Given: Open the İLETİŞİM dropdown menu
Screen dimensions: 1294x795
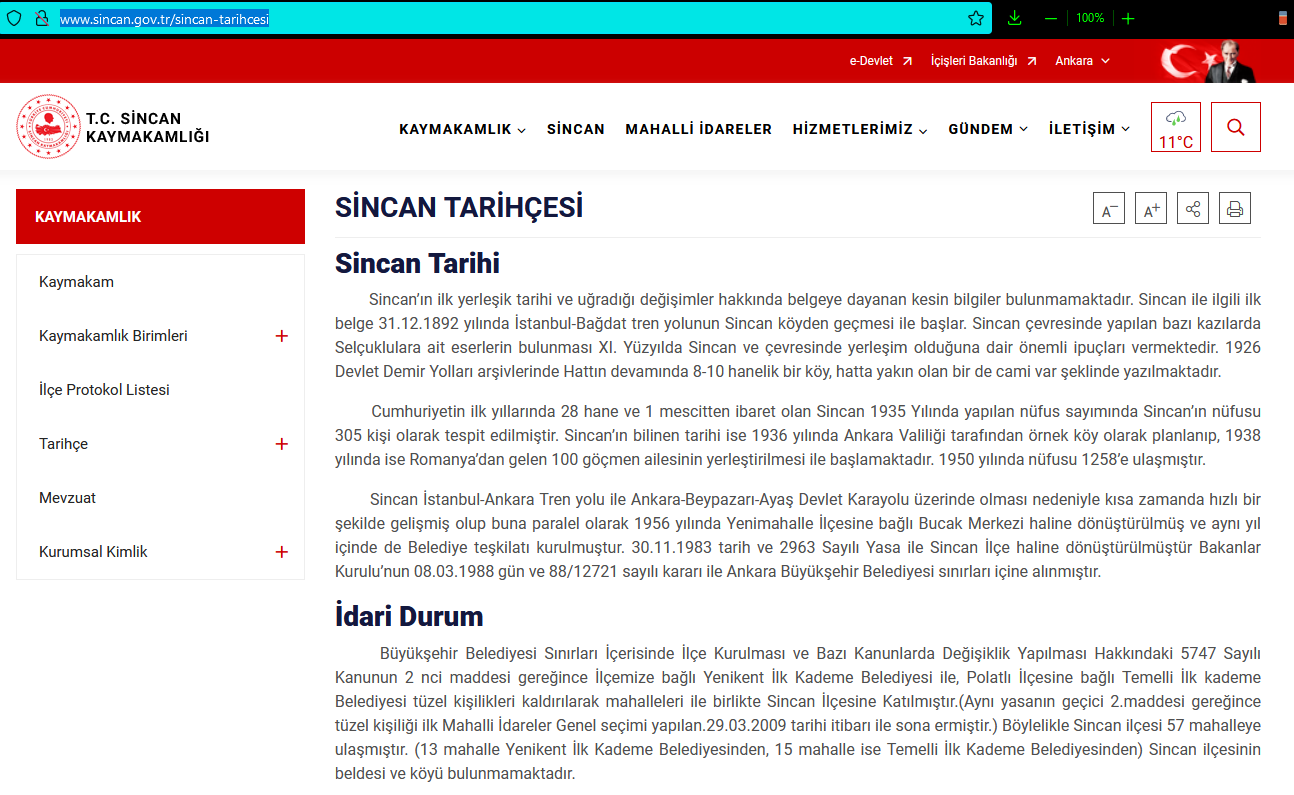Looking at the screenshot, I should (x=1090, y=129).
